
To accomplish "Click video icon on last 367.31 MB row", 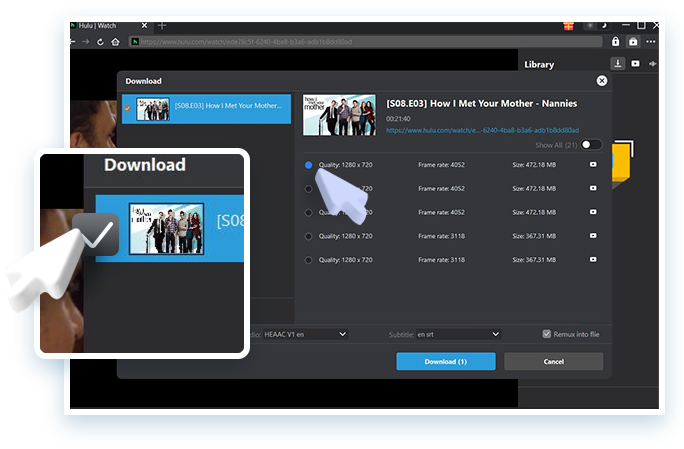I will click(x=593, y=259).
